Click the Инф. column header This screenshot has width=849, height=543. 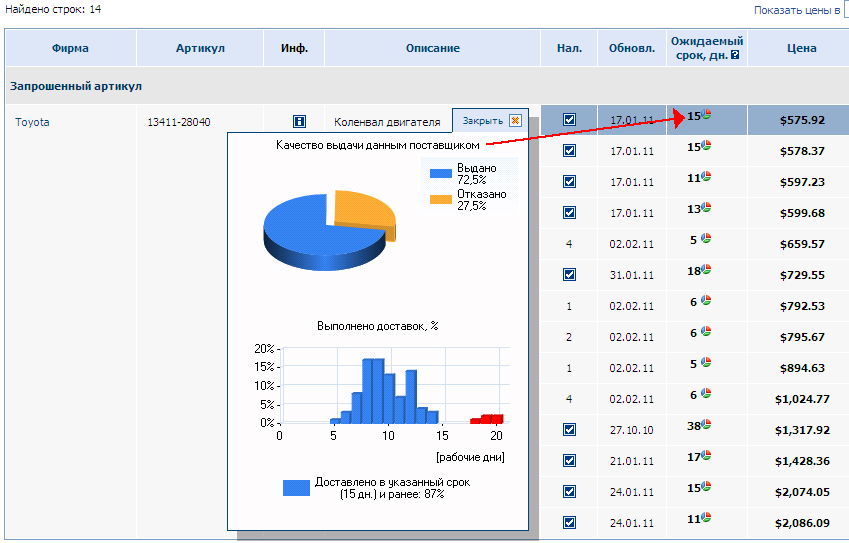[294, 48]
